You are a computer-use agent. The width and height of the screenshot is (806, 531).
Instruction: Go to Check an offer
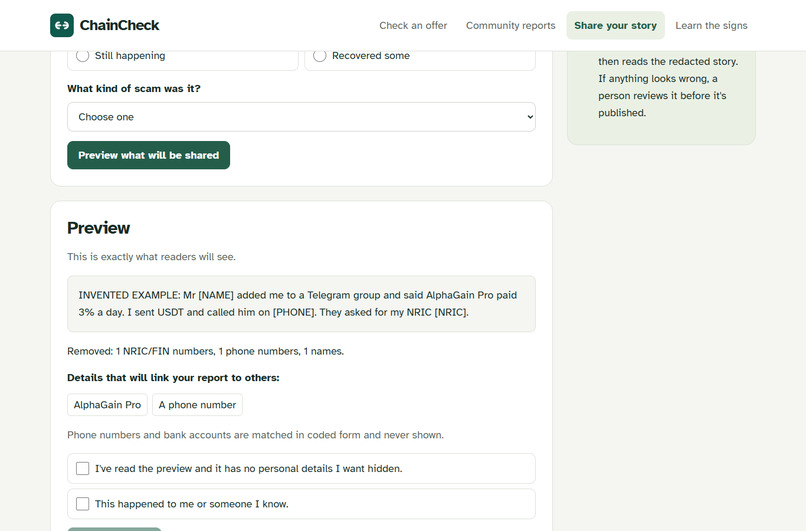(413, 25)
